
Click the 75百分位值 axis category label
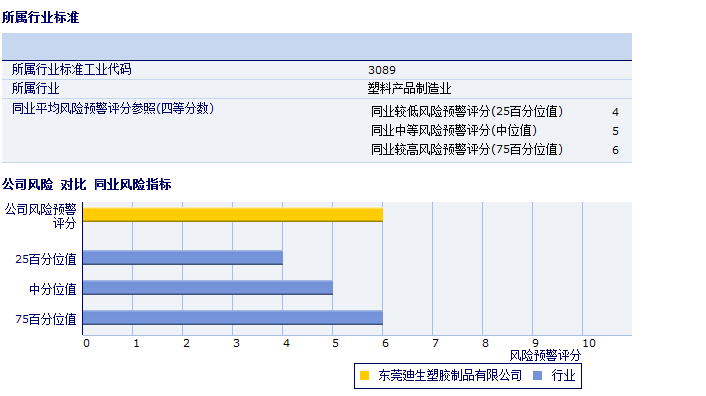pyautogui.click(x=46, y=319)
